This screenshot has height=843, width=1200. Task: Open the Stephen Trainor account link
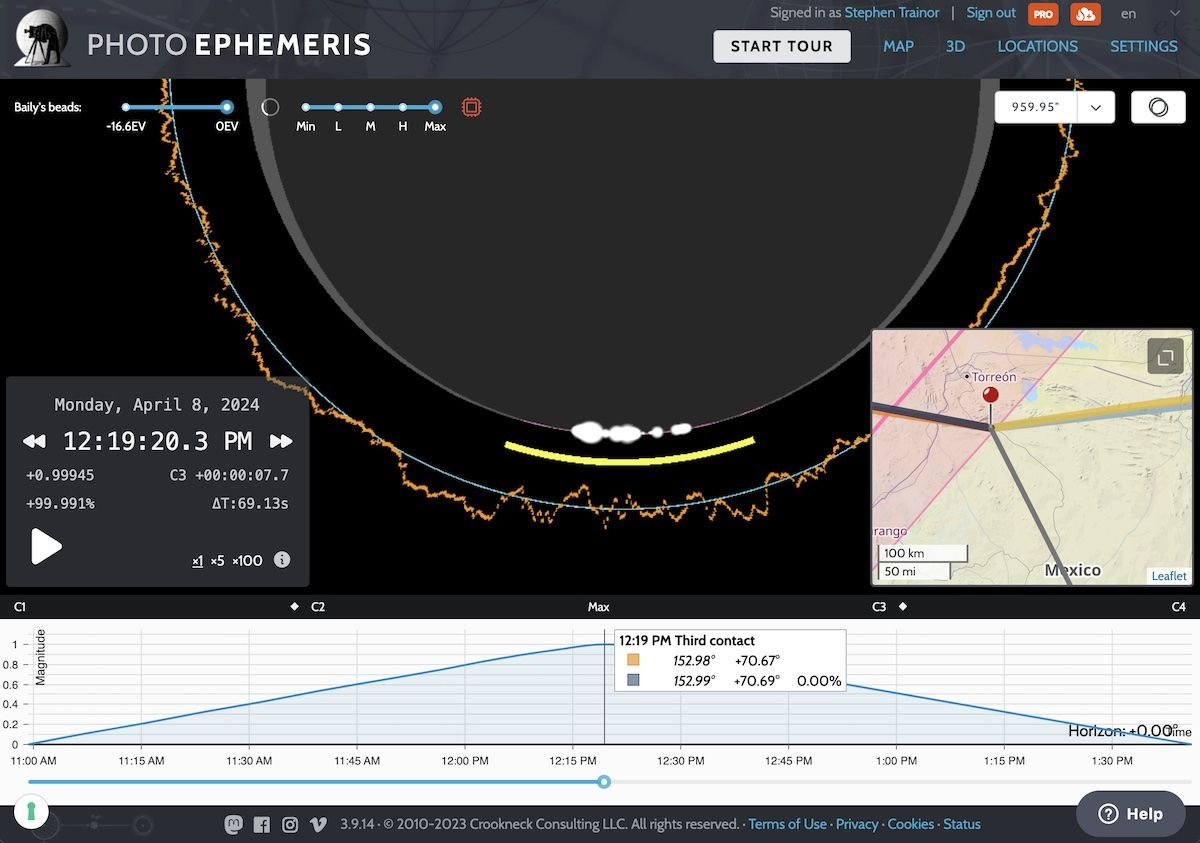tap(892, 13)
